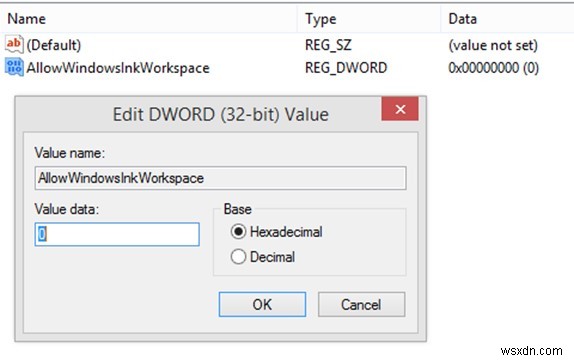This screenshot has height=361, width=574.
Task: Cancel the Edit DWORD dialog
Action: [x=361, y=304]
